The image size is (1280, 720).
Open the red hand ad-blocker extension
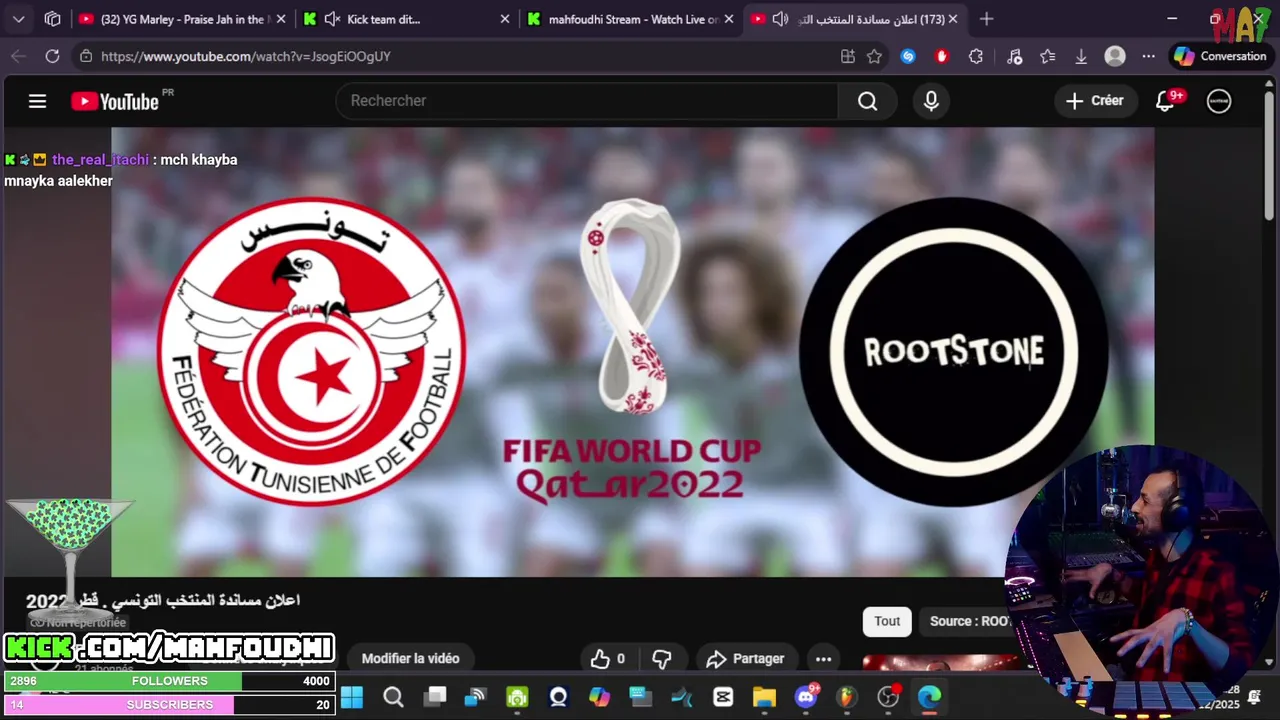tap(941, 57)
